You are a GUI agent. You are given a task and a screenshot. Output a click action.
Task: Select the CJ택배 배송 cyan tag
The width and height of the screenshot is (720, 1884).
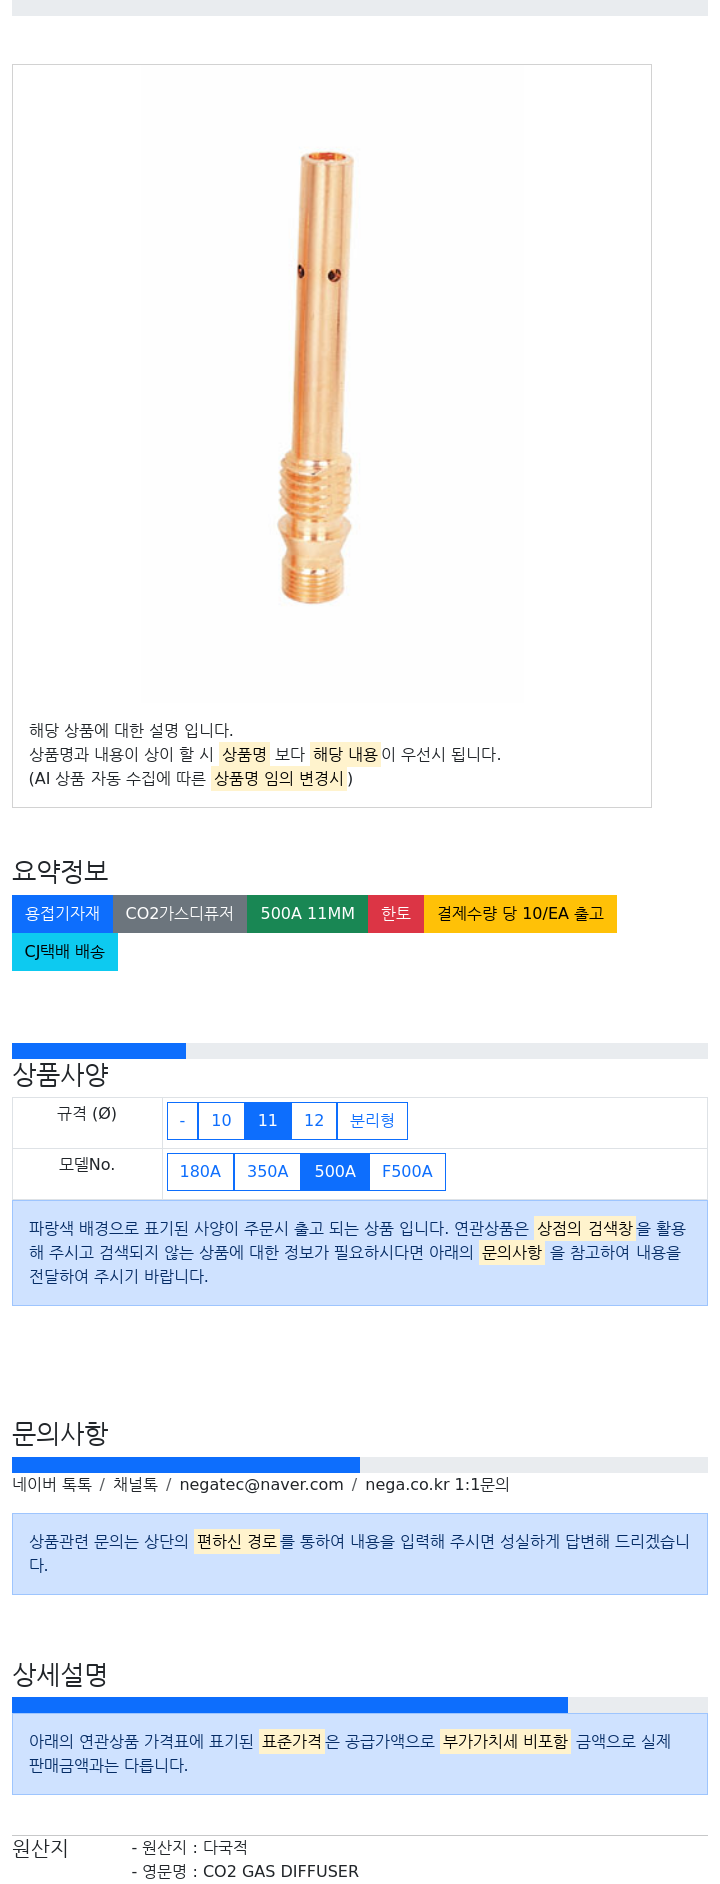pyautogui.click(x=65, y=952)
